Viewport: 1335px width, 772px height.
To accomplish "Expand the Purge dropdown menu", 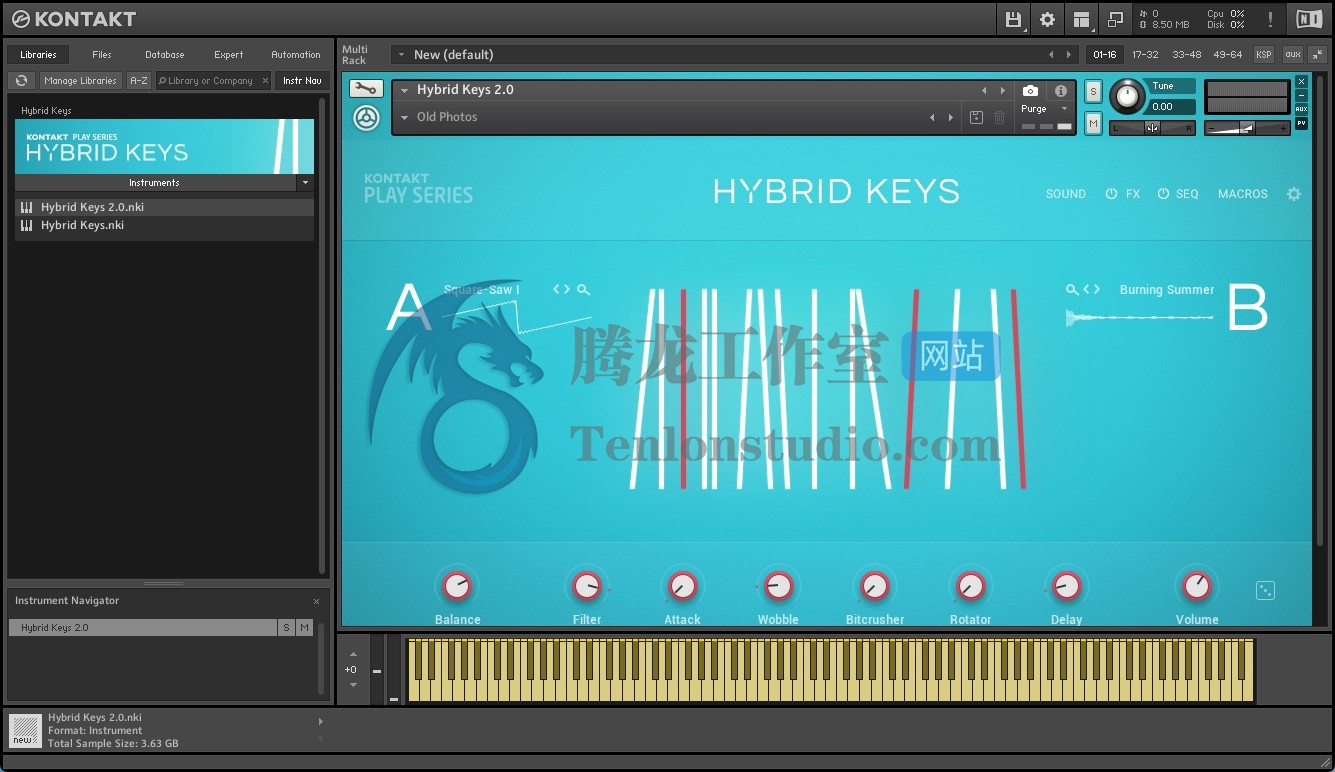I will click(x=1064, y=109).
